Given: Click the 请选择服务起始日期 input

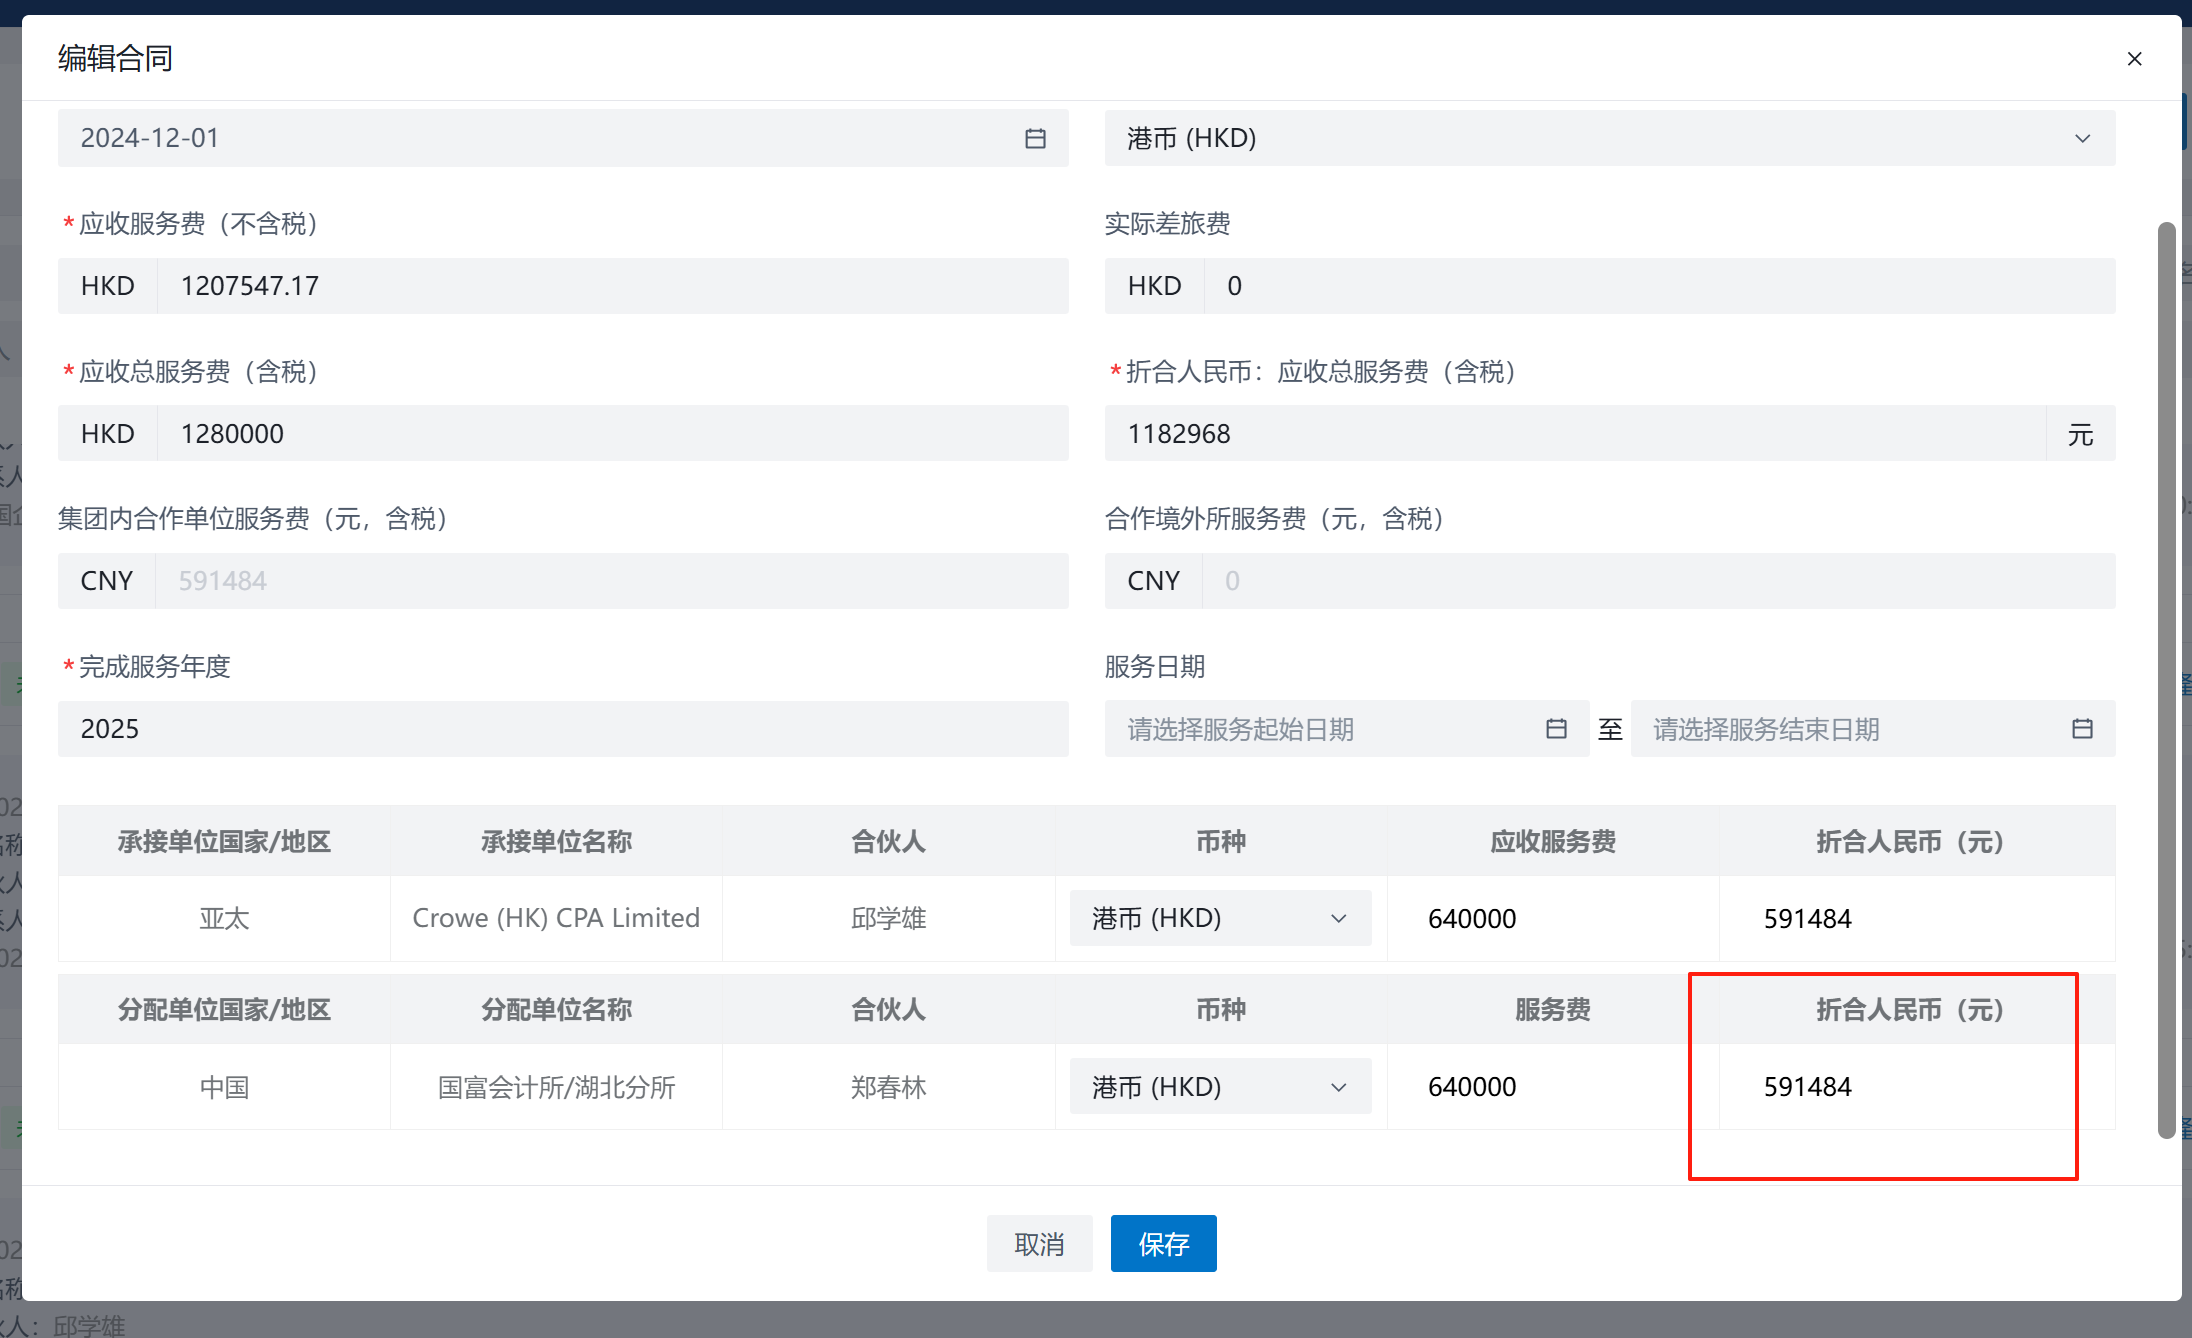Looking at the screenshot, I should (1330, 729).
